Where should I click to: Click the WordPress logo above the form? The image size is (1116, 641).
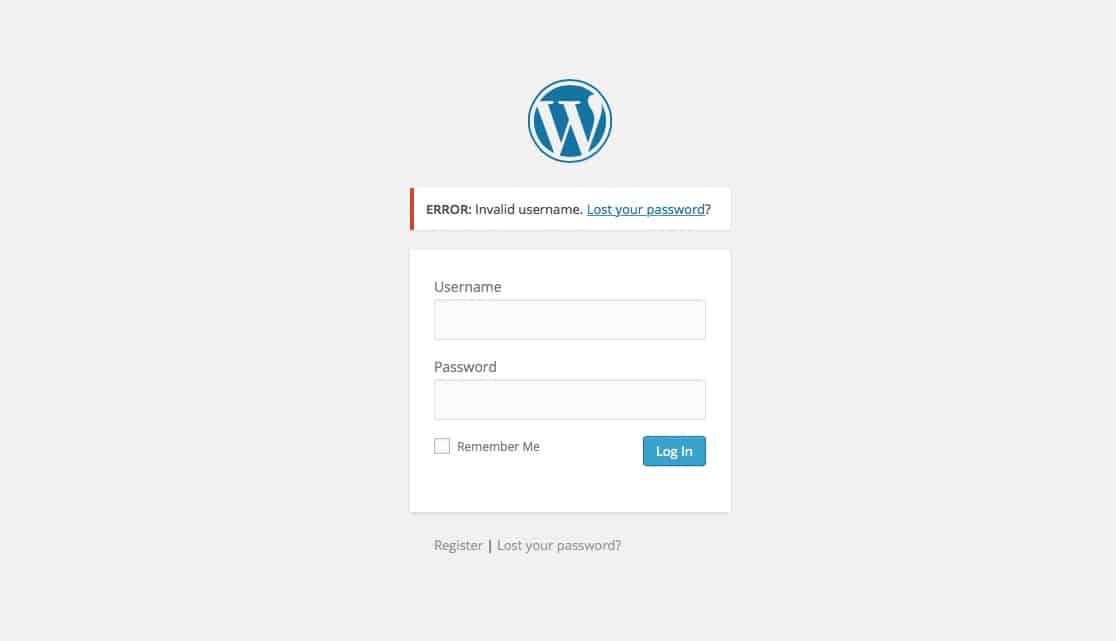(569, 121)
